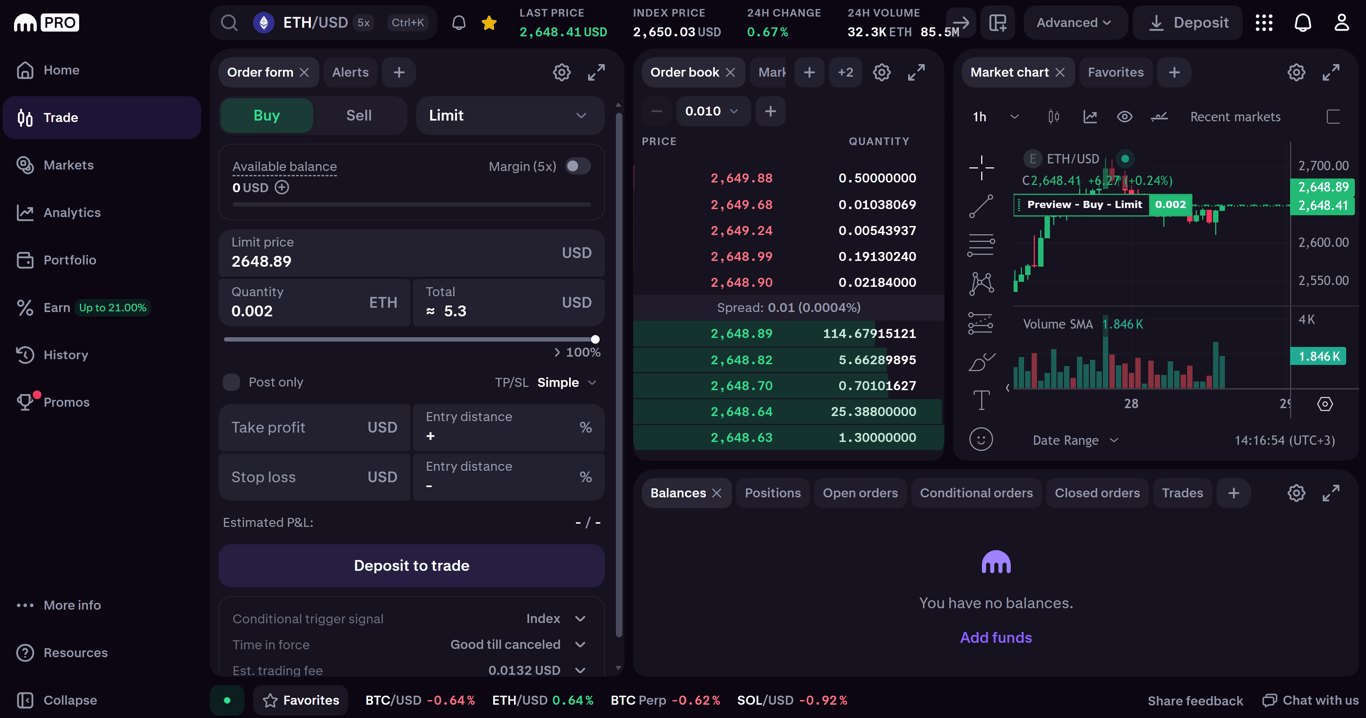This screenshot has height=718, width=1366.
Task: Click the Deposit button in top bar
Action: click(1188, 22)
